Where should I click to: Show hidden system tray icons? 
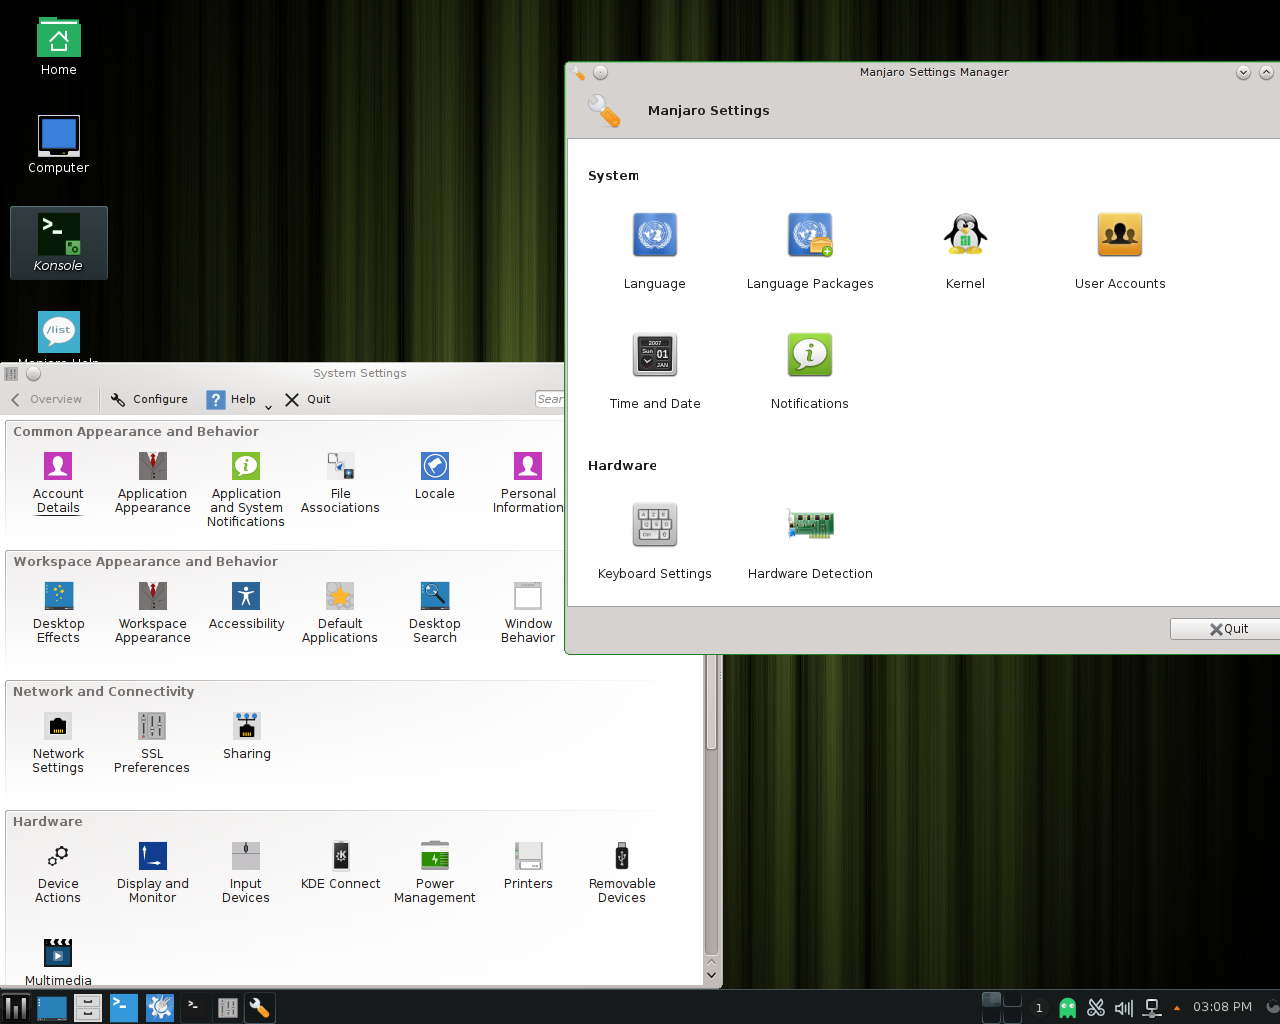pos(1177,1008)
